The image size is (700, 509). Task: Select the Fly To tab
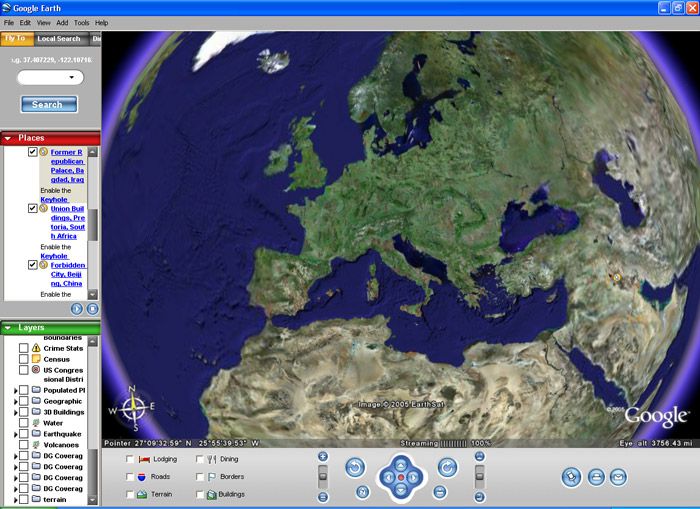tap(17, 38)
